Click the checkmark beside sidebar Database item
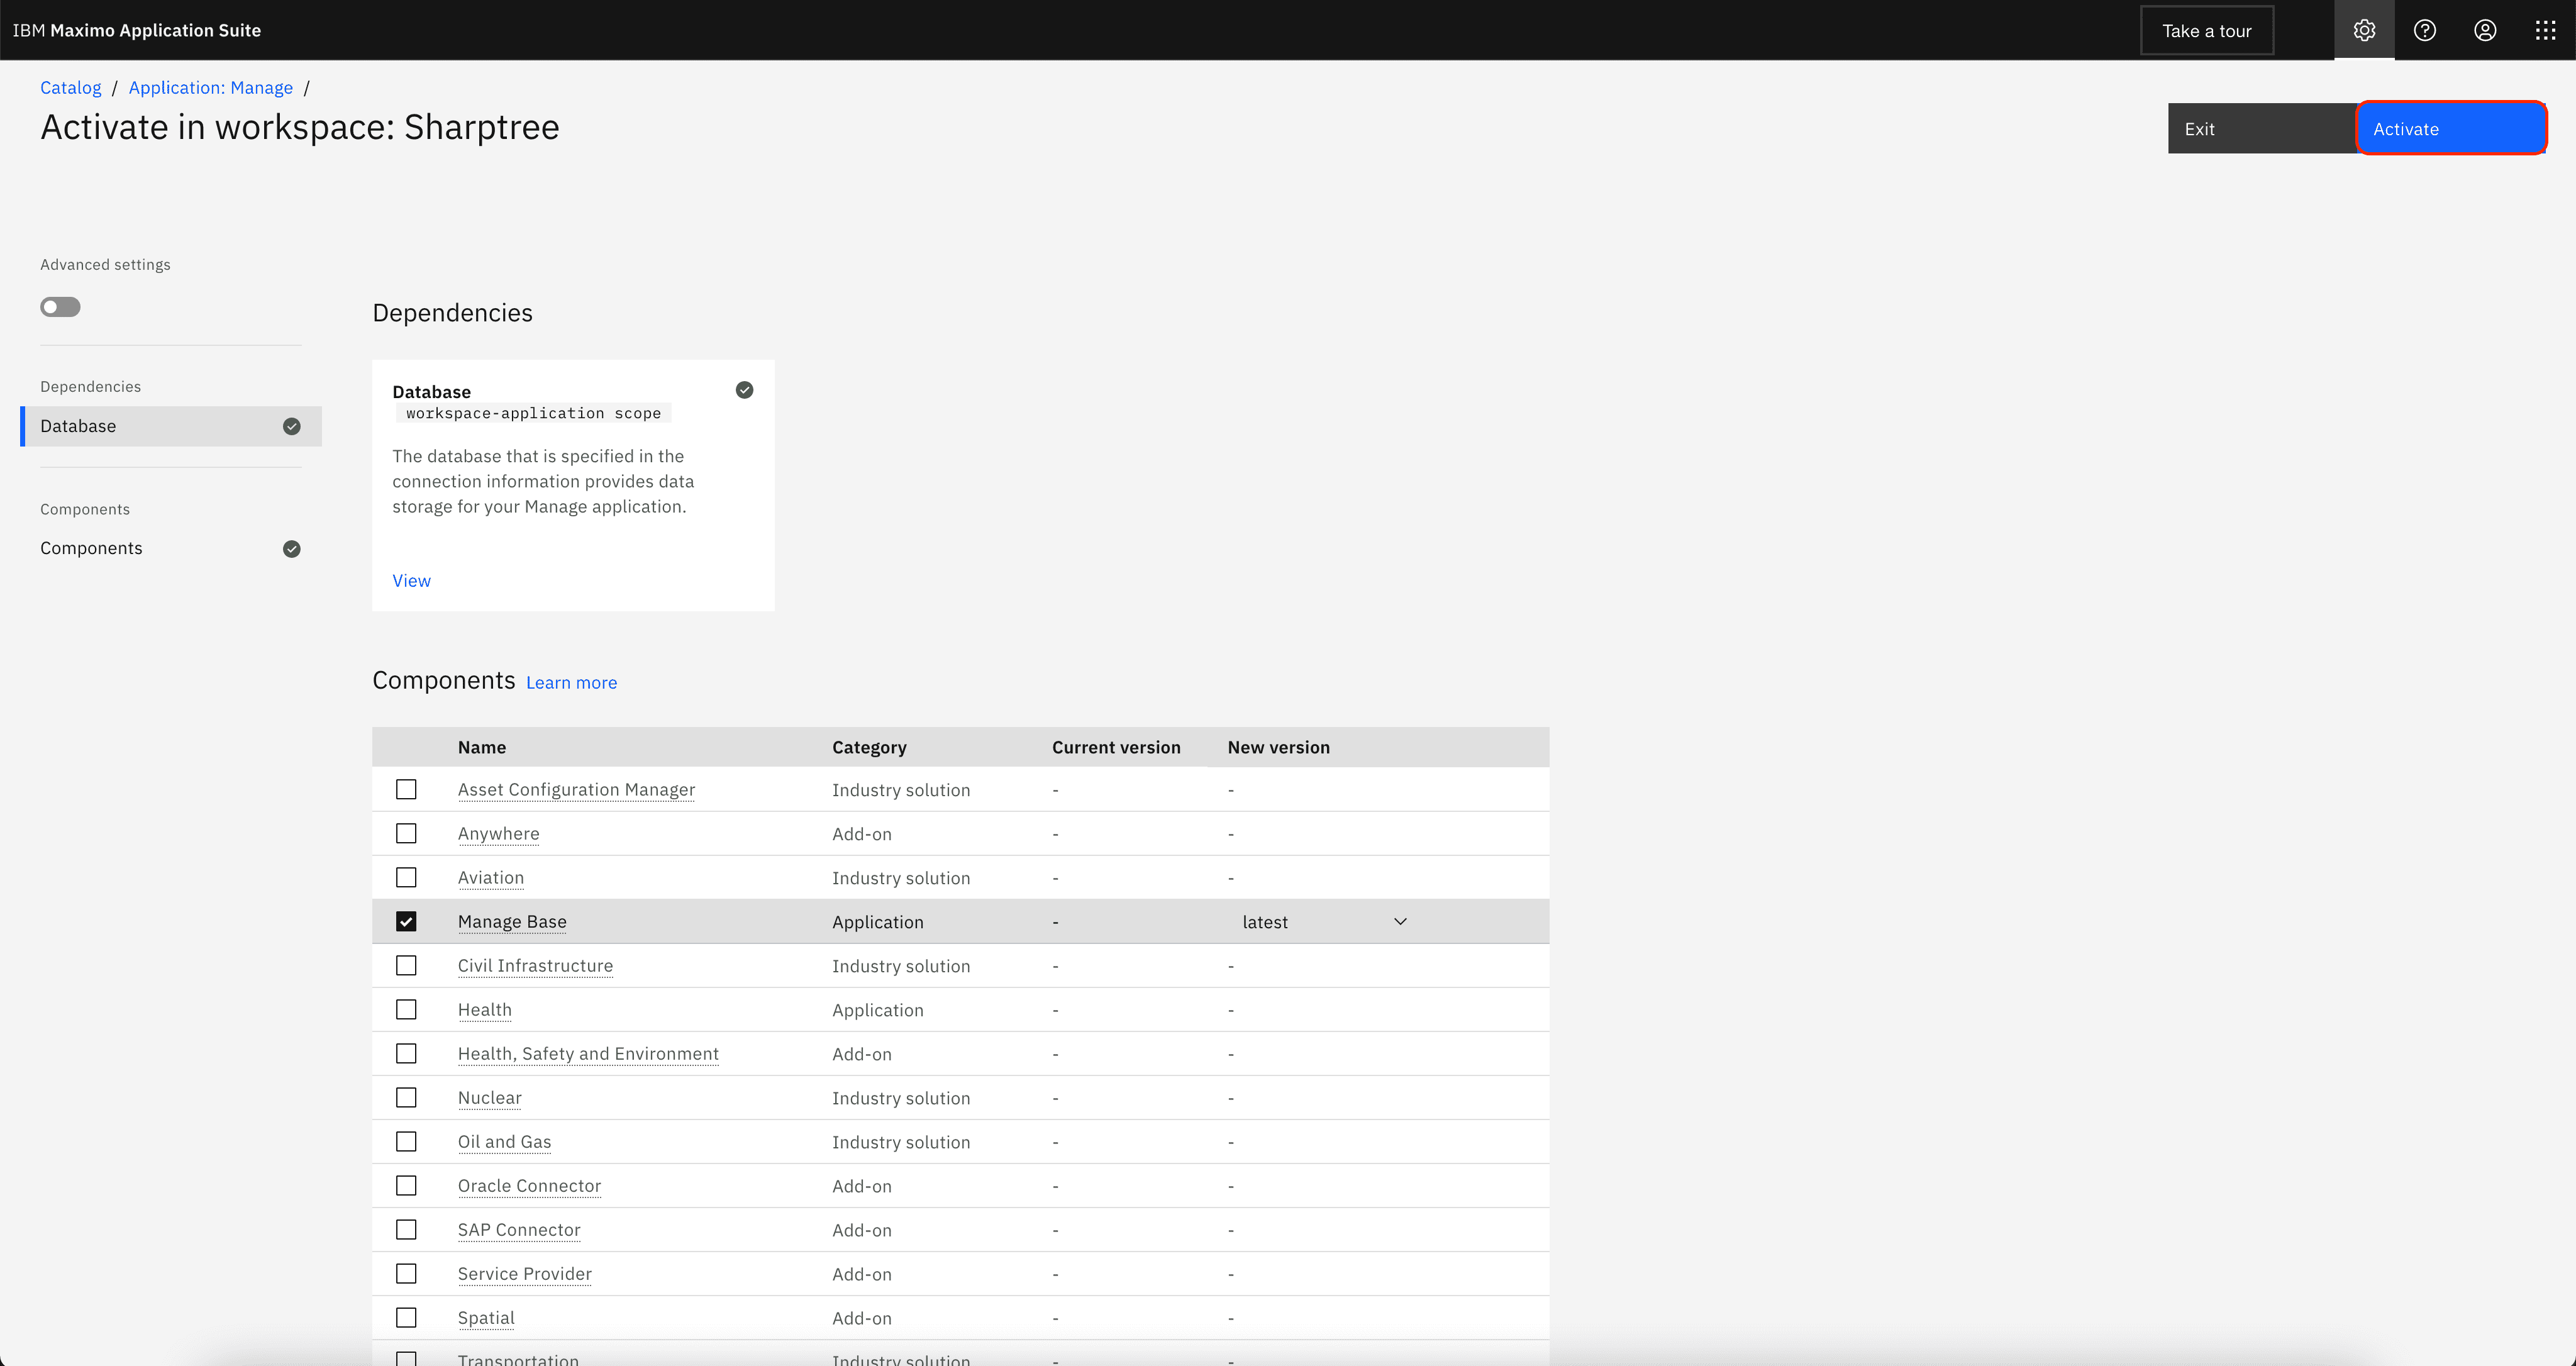Screen dimensions: 2576x1366 click(x=291, y=427)
